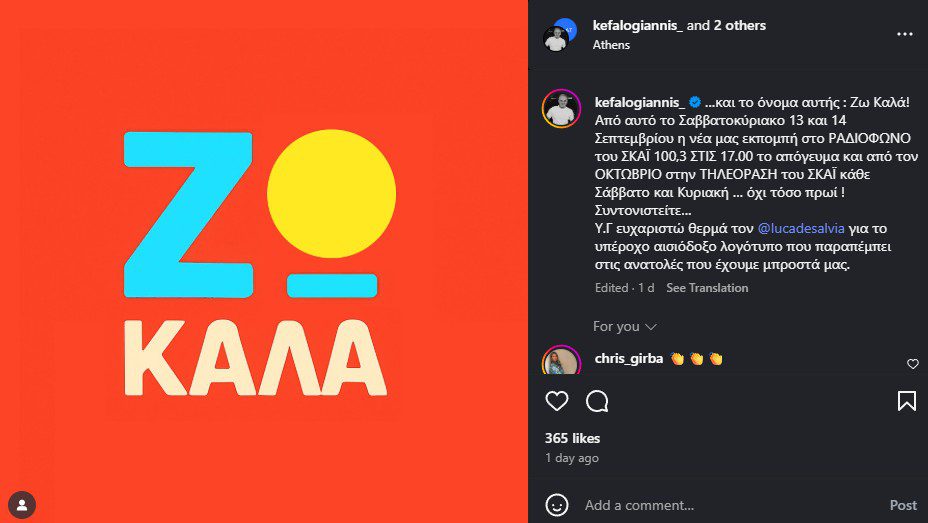928x523 pixels.
Task: Show the 2 others collaborators
Action: 739,25
